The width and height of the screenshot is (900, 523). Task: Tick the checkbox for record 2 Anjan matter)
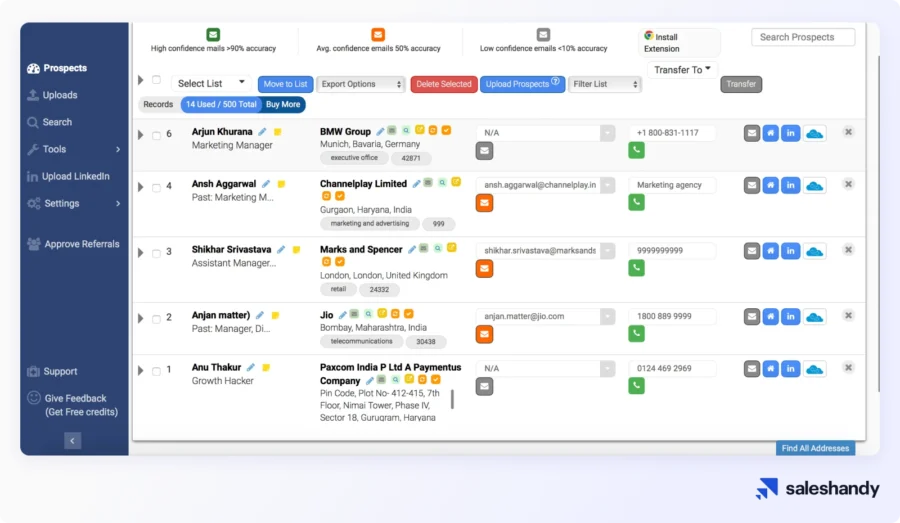(156, 319)
